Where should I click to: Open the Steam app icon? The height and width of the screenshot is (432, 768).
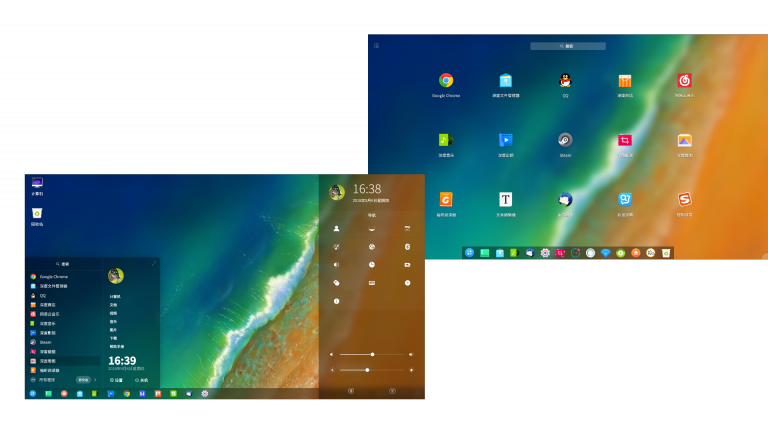[565, 140]
